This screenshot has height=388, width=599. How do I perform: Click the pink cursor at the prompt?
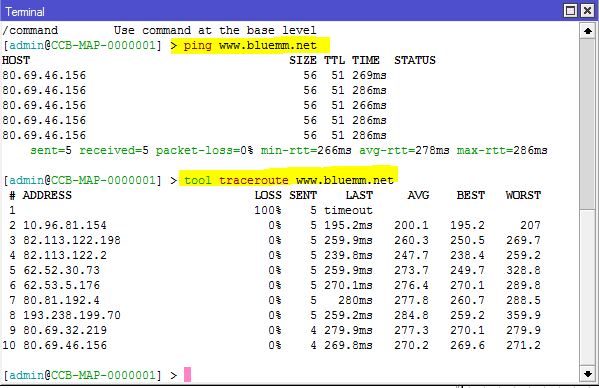pos(187,375)
